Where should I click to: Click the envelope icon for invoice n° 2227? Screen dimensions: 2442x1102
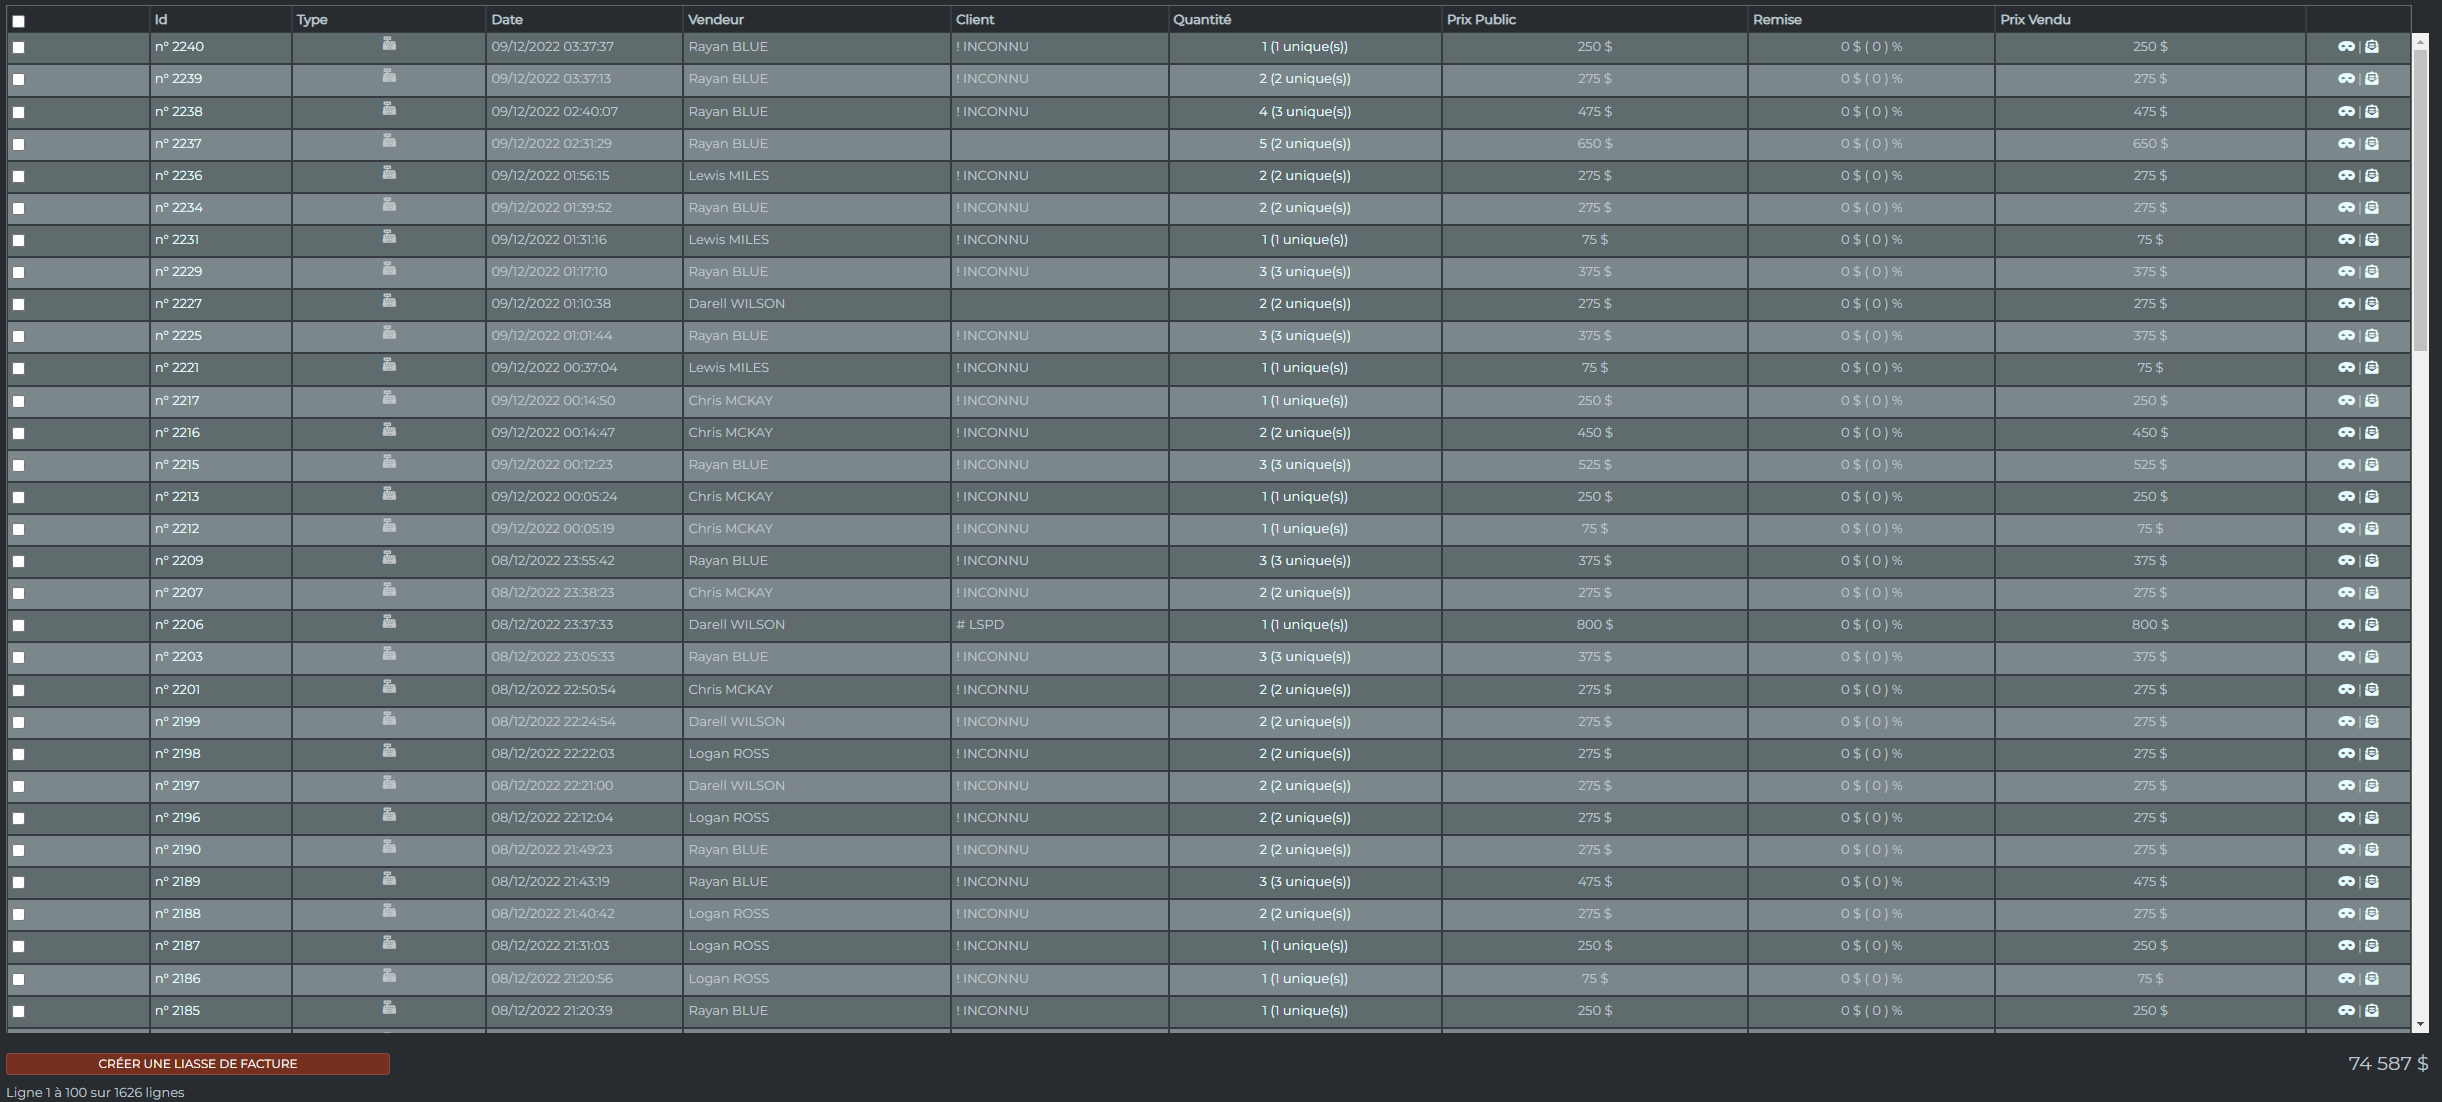pos(2372,304)
